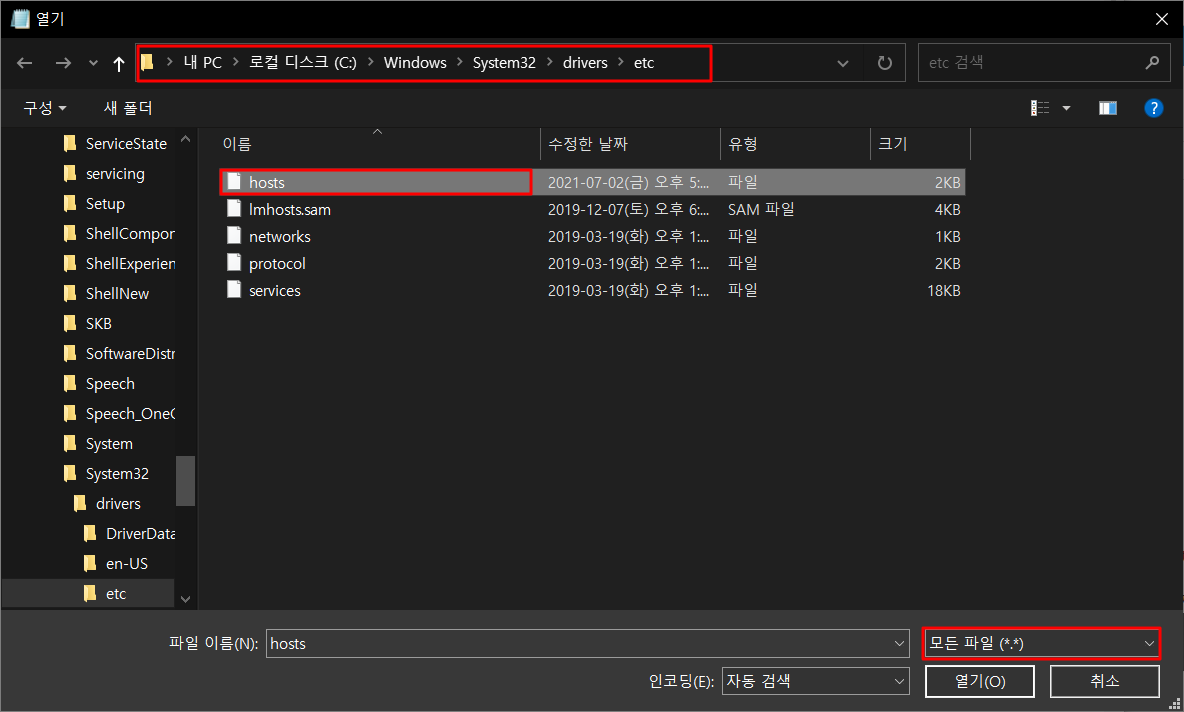The width and height of the screenshot is (1184, 712).
Task: Expand the file type filter dropdown
Action: click(x=1148, y=644)
